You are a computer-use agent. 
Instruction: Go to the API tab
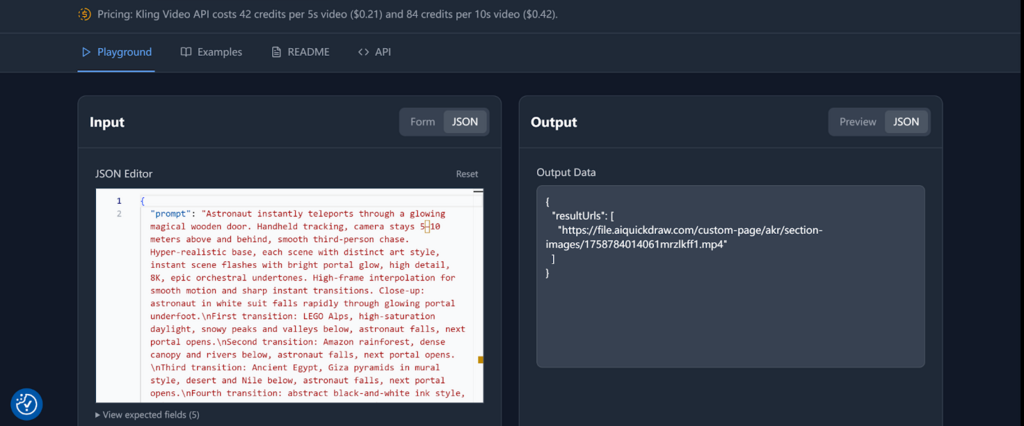(383, 52)
